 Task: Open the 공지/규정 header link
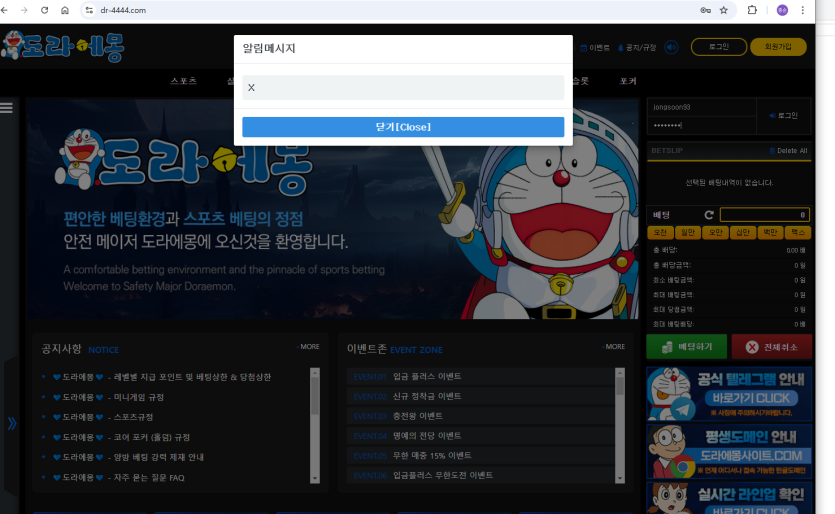[x=637, y=48]
